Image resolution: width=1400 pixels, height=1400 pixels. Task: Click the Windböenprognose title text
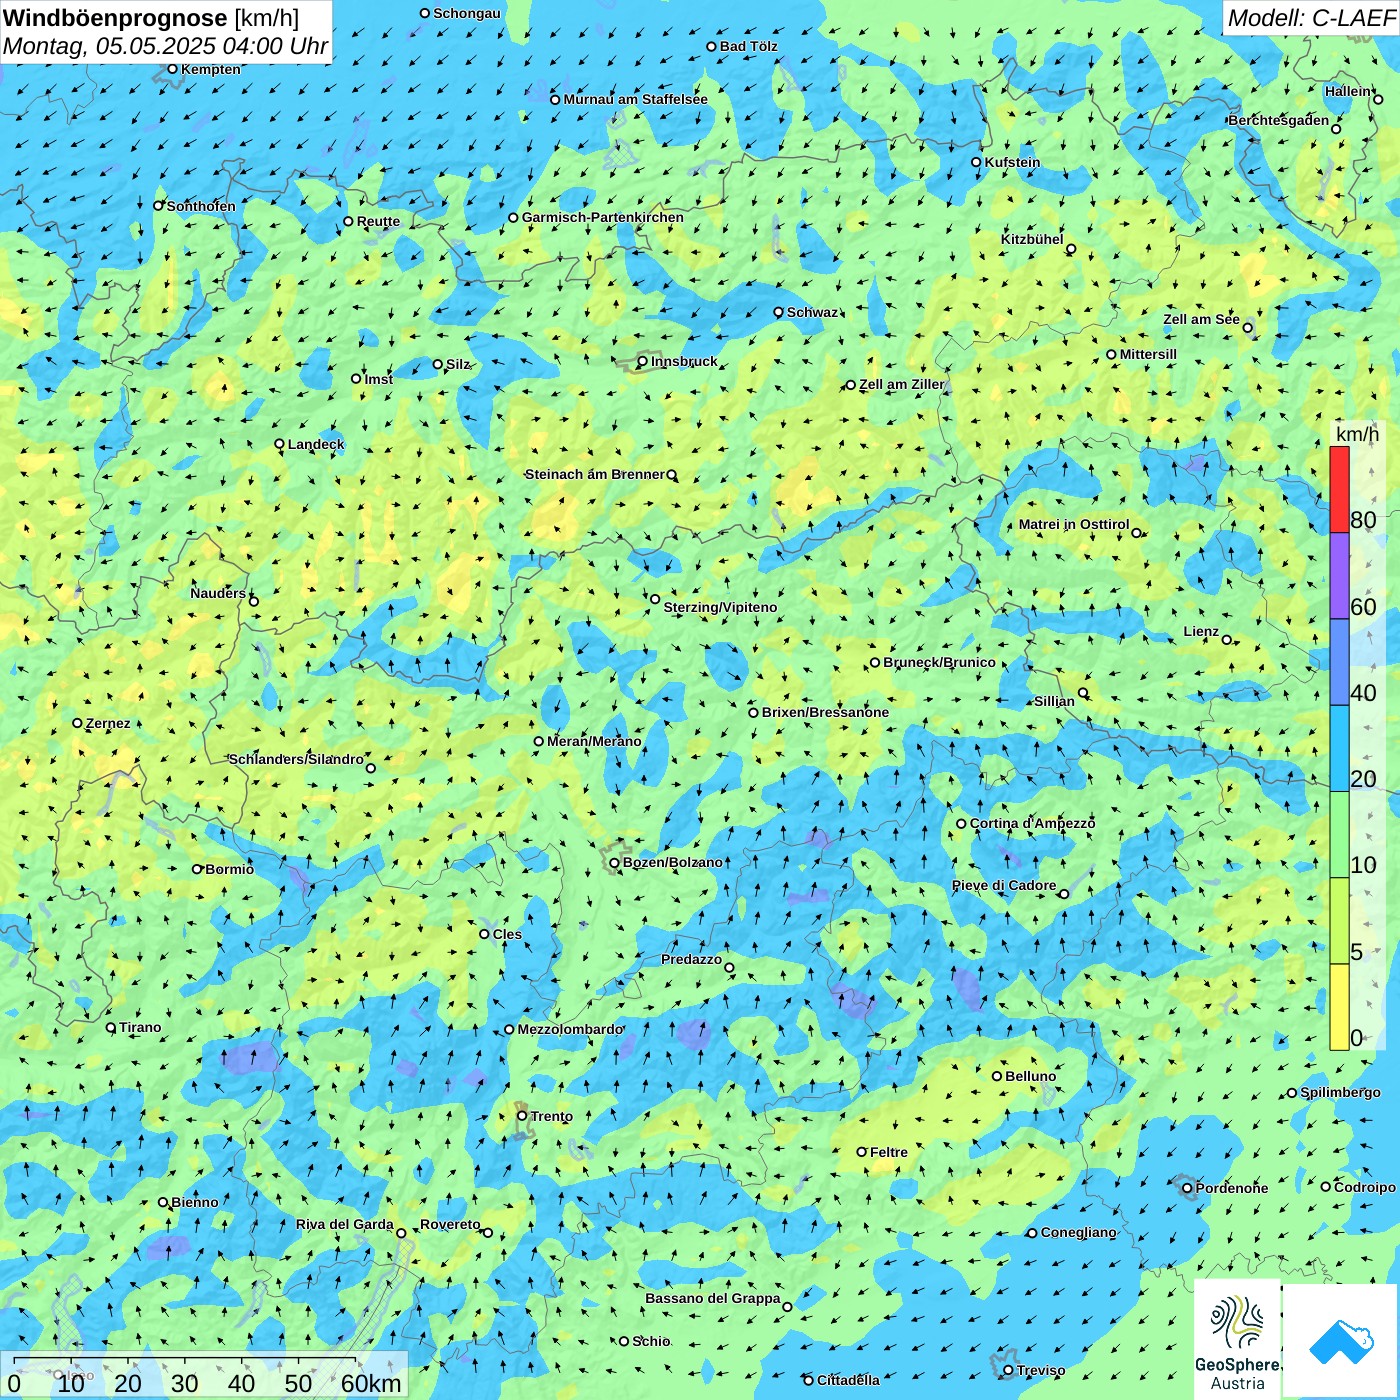(115, 18)
